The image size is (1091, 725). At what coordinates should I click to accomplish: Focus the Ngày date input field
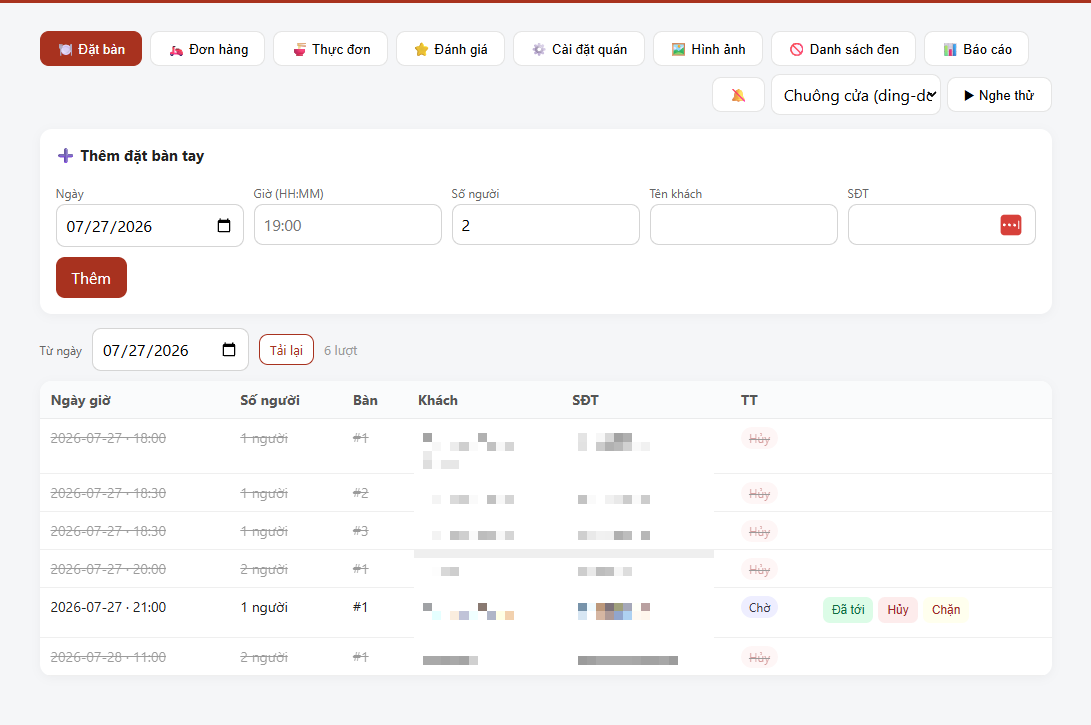tap(150, 225)
